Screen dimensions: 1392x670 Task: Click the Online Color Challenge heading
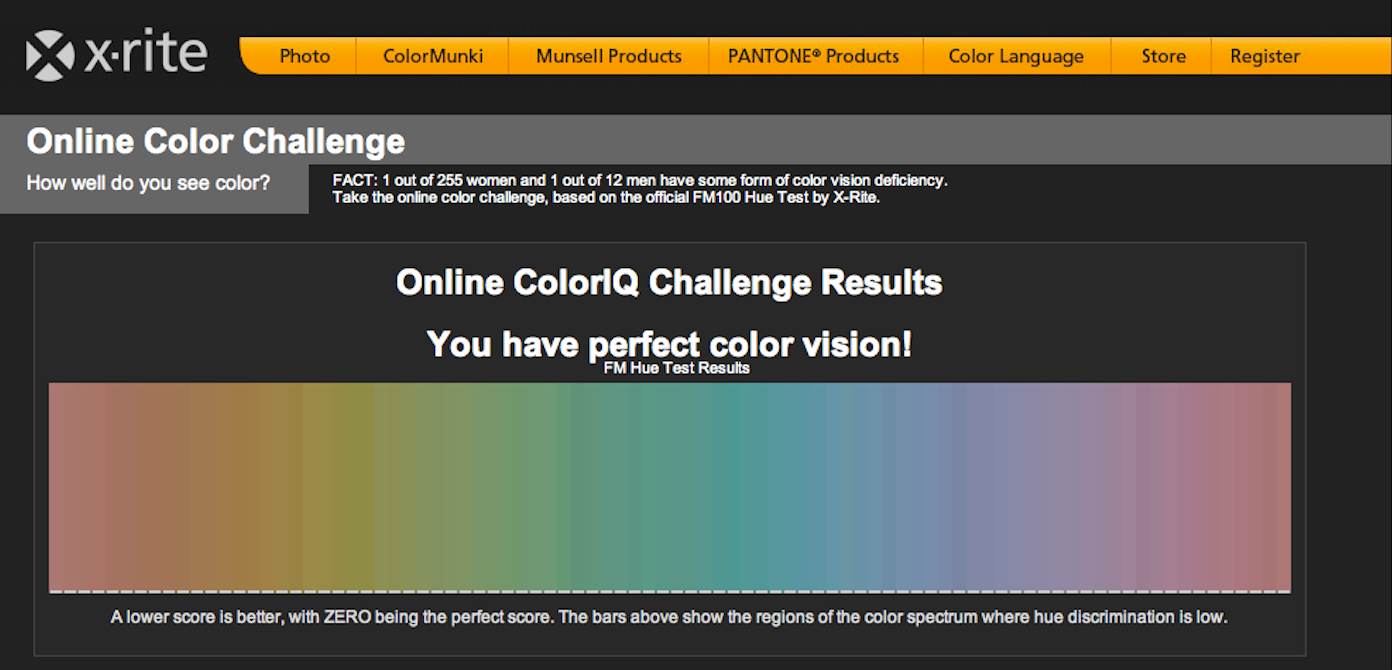coord(216,141)
